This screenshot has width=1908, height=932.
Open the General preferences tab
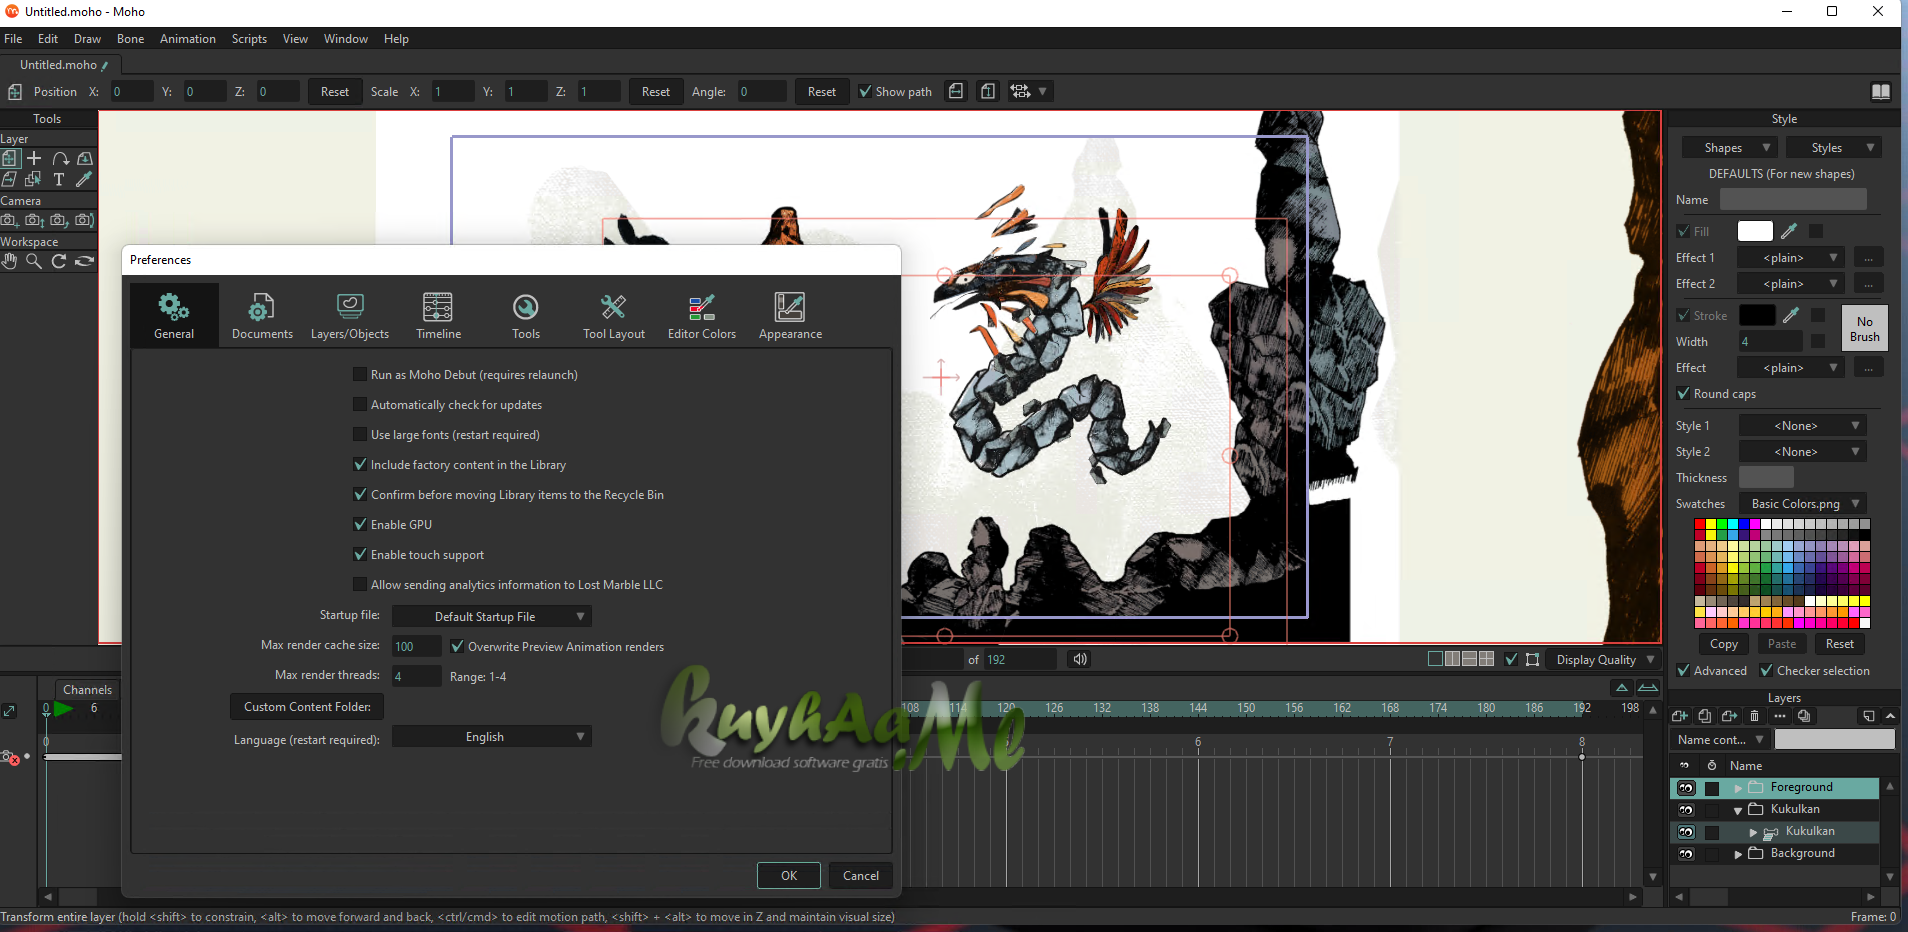(174, 315)
